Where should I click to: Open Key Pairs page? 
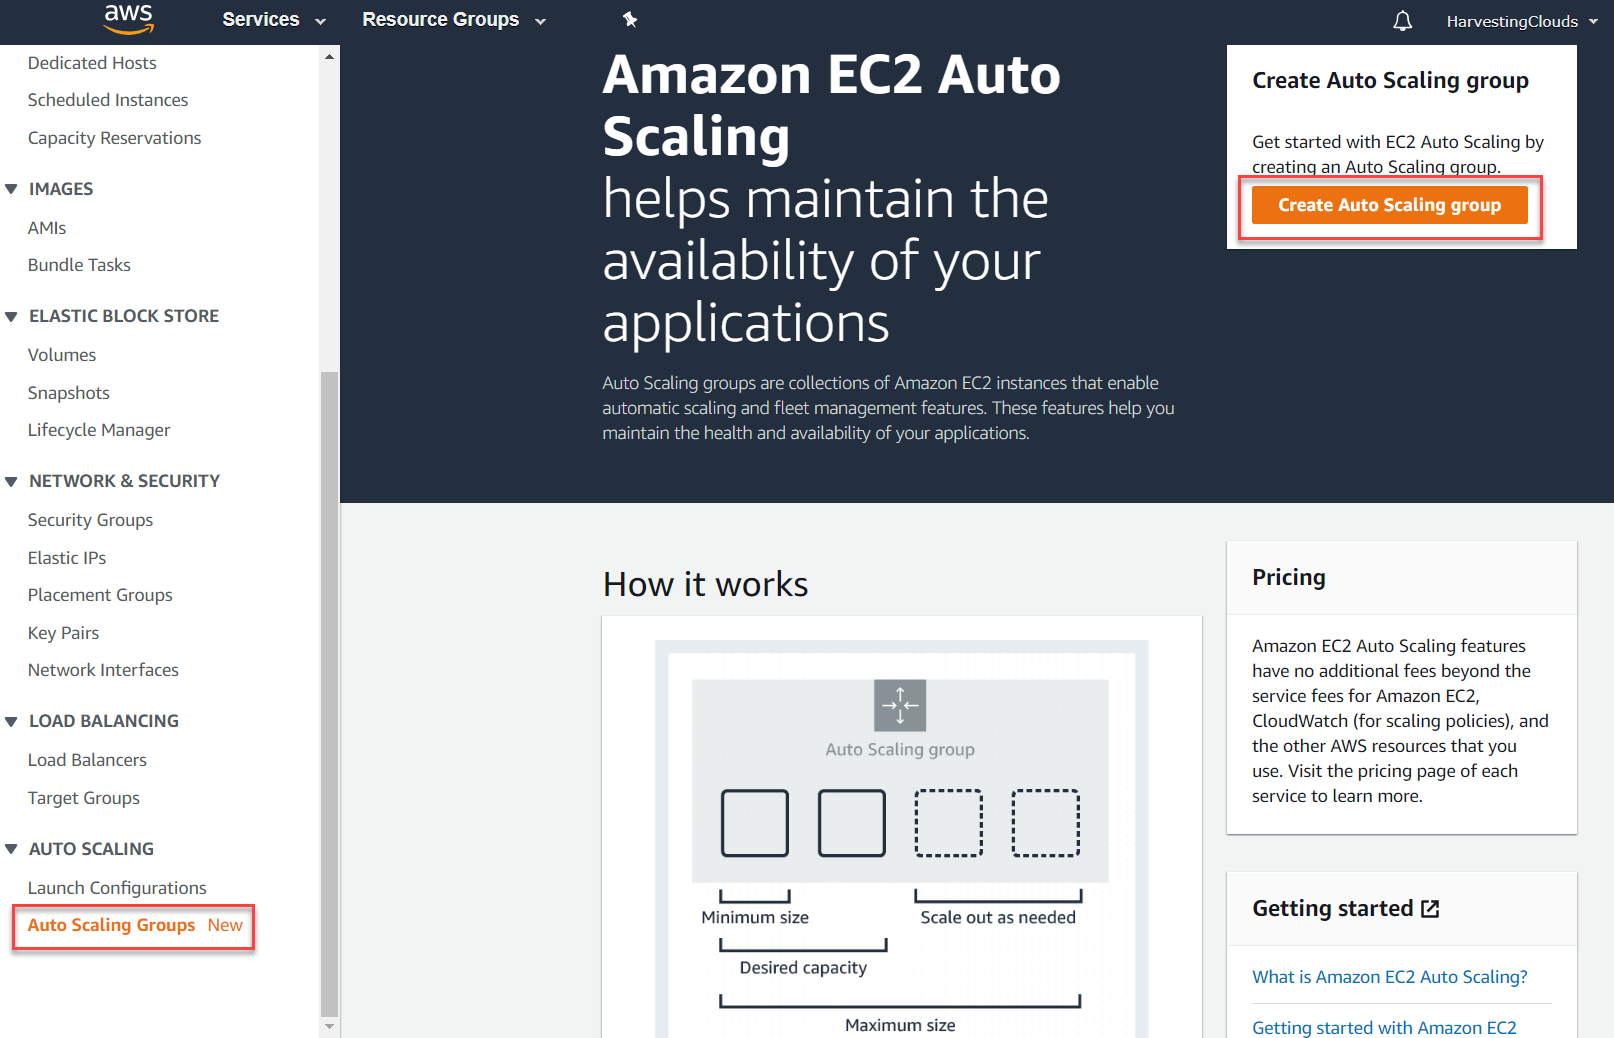click(63, 633)
